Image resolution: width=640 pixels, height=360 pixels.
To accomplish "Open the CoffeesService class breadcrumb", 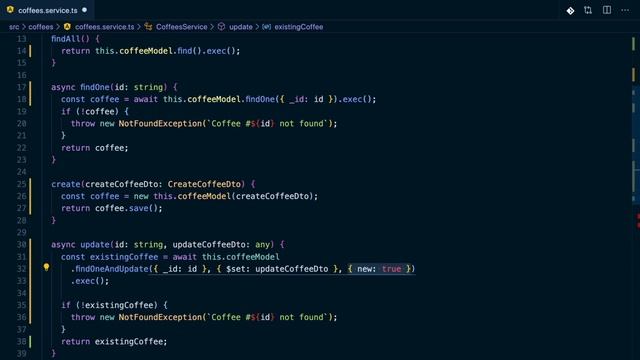I will (x=182, y=27).
